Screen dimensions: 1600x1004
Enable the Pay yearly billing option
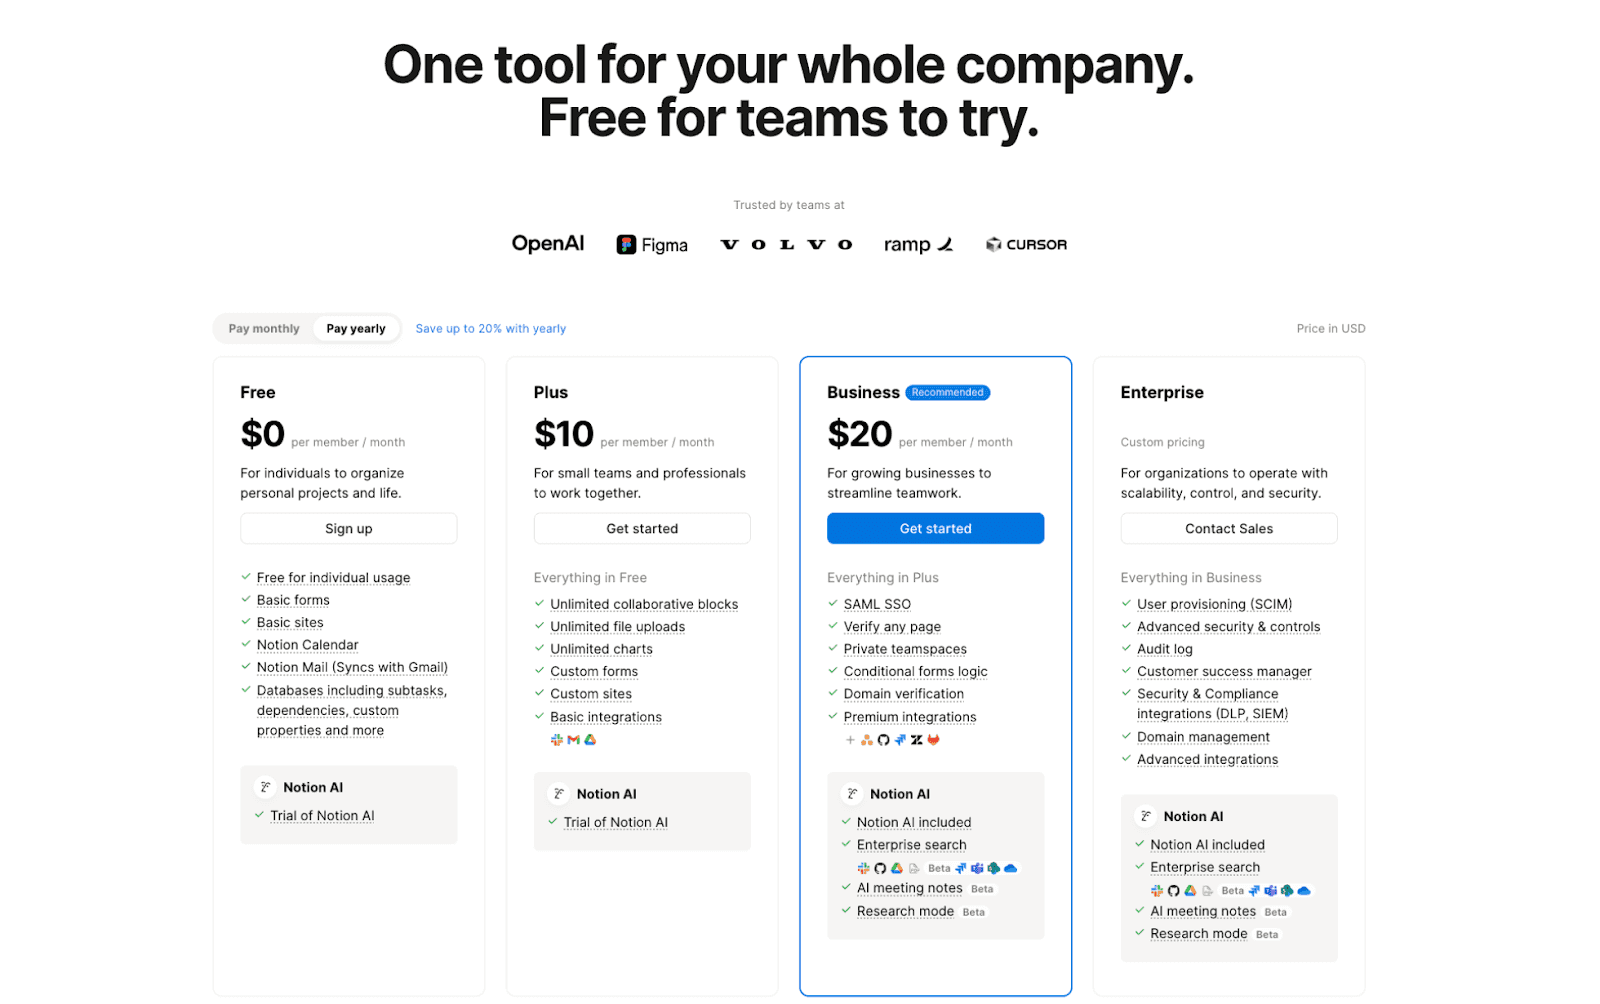pyautogui.click(x=355, y=328)
